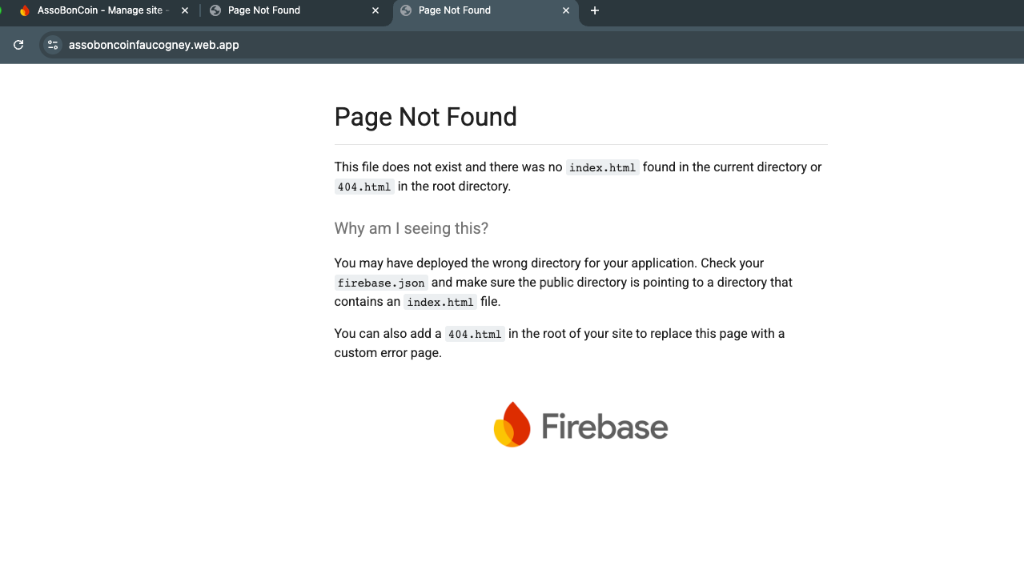
Task: Click the Firebase flame logo on page
Action: [x=511, y=425]
